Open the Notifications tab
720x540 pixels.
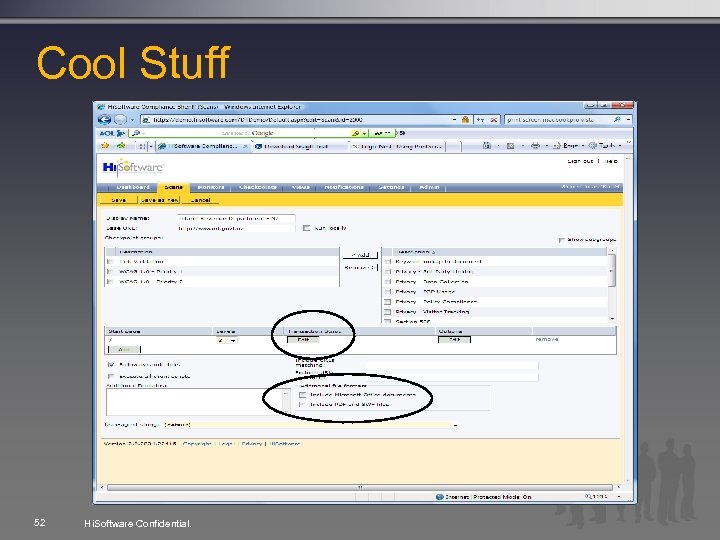tap(344, 187)
